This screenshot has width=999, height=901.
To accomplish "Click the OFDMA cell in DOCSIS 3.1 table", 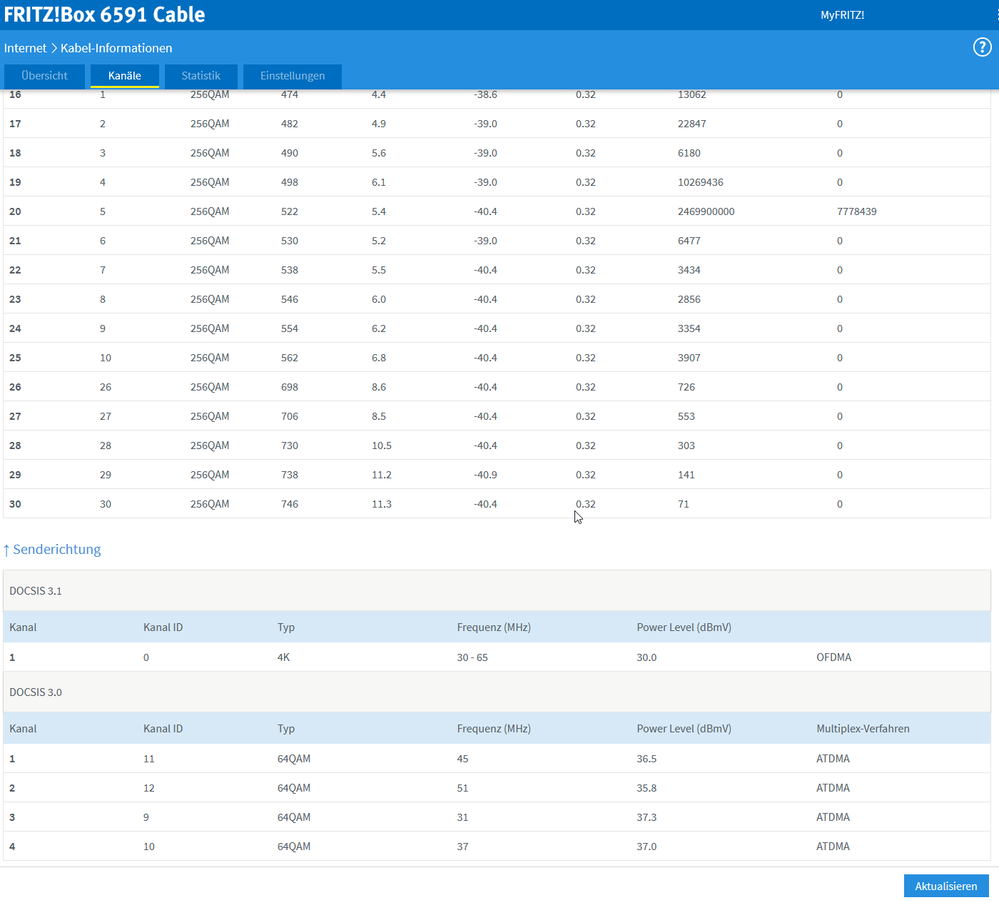I will click(834, 658).
